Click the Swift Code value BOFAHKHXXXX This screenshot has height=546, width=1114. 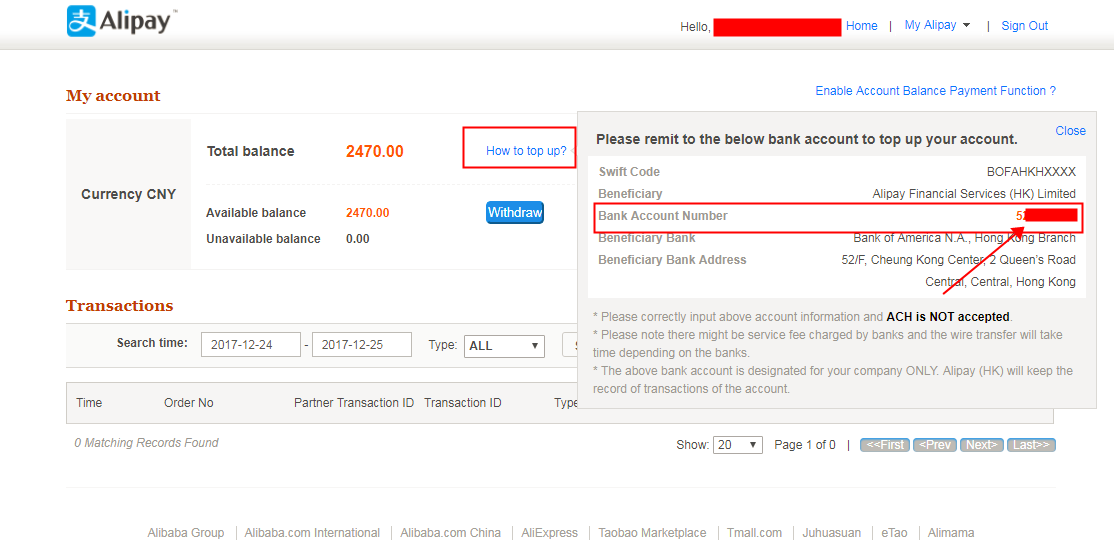[1031, 172]
